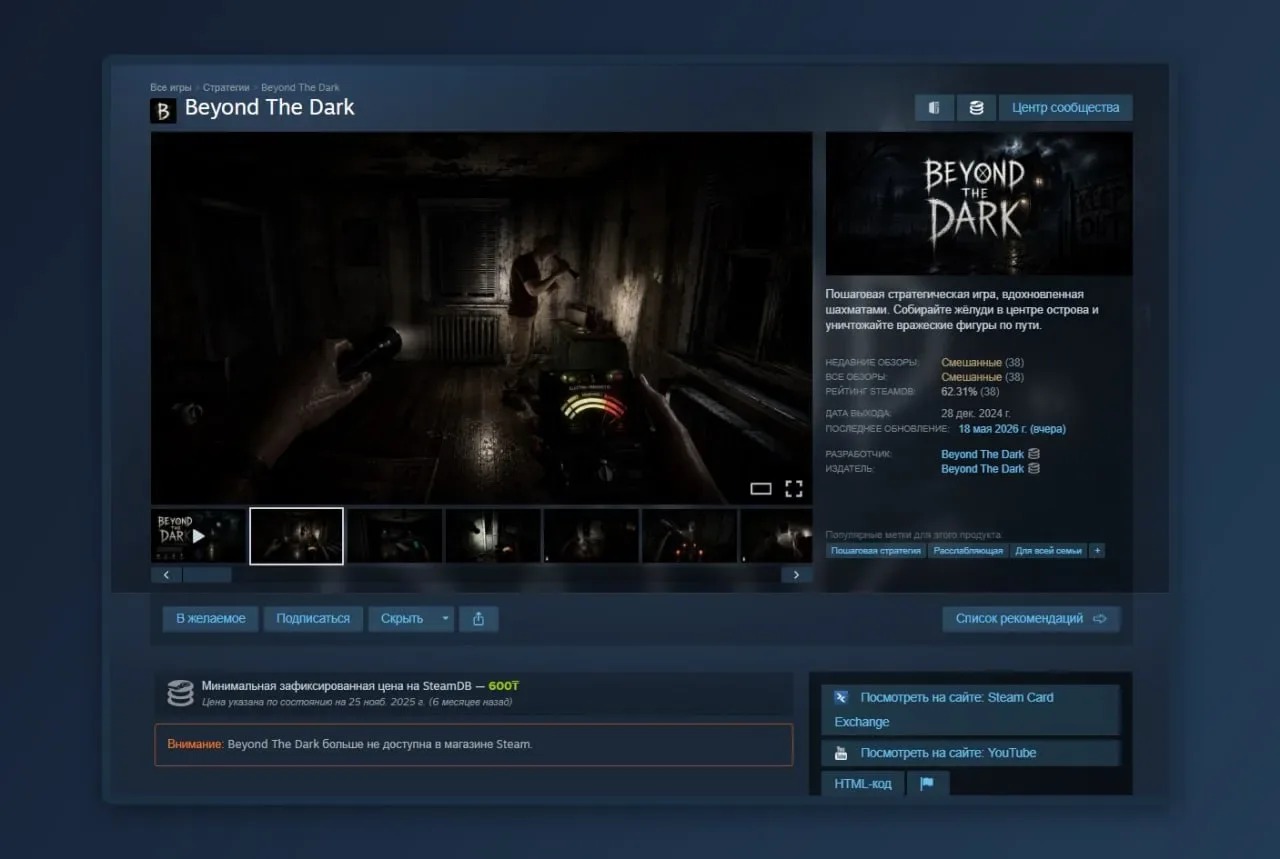Click SteamDB icon next to developer name
The height and width of the screenshot is (859, 1280).
click(x=1034, y=454)
